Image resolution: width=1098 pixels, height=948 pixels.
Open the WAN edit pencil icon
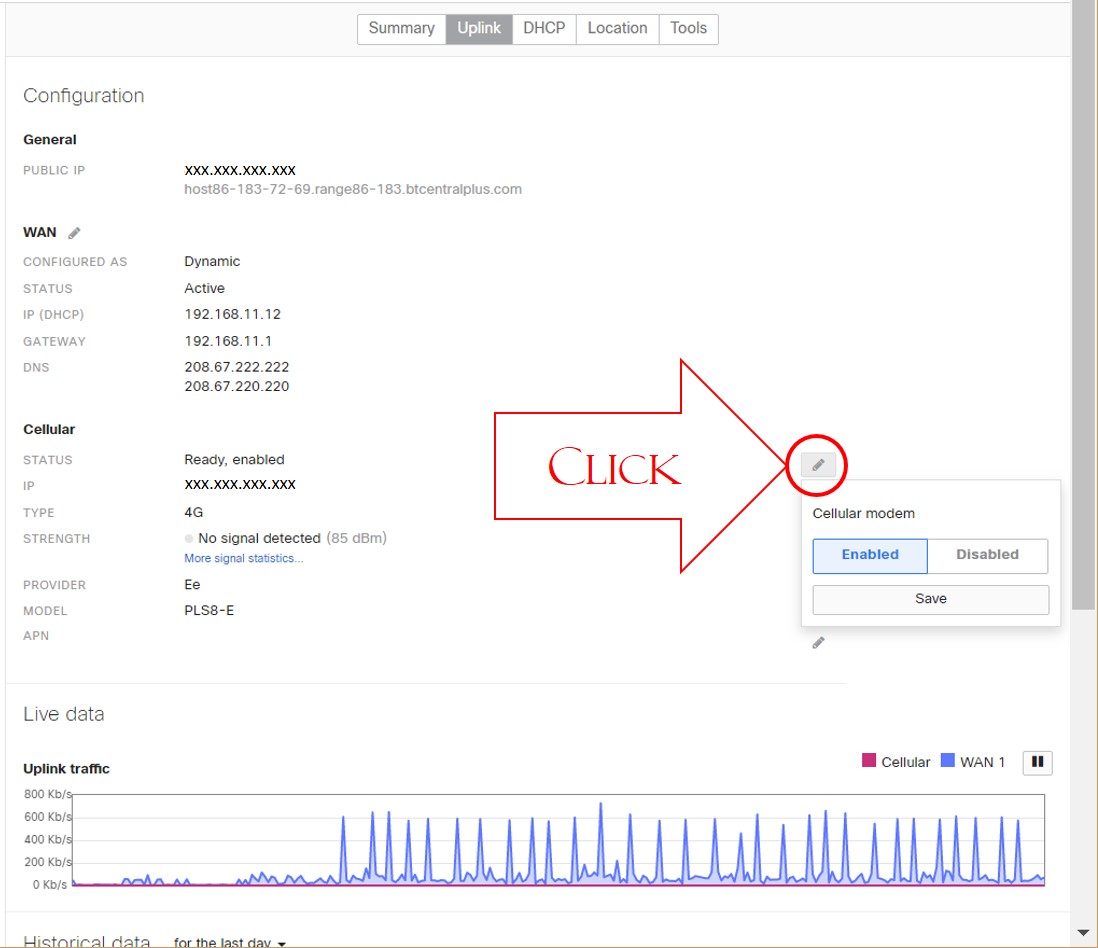click(x=73, y=232)
